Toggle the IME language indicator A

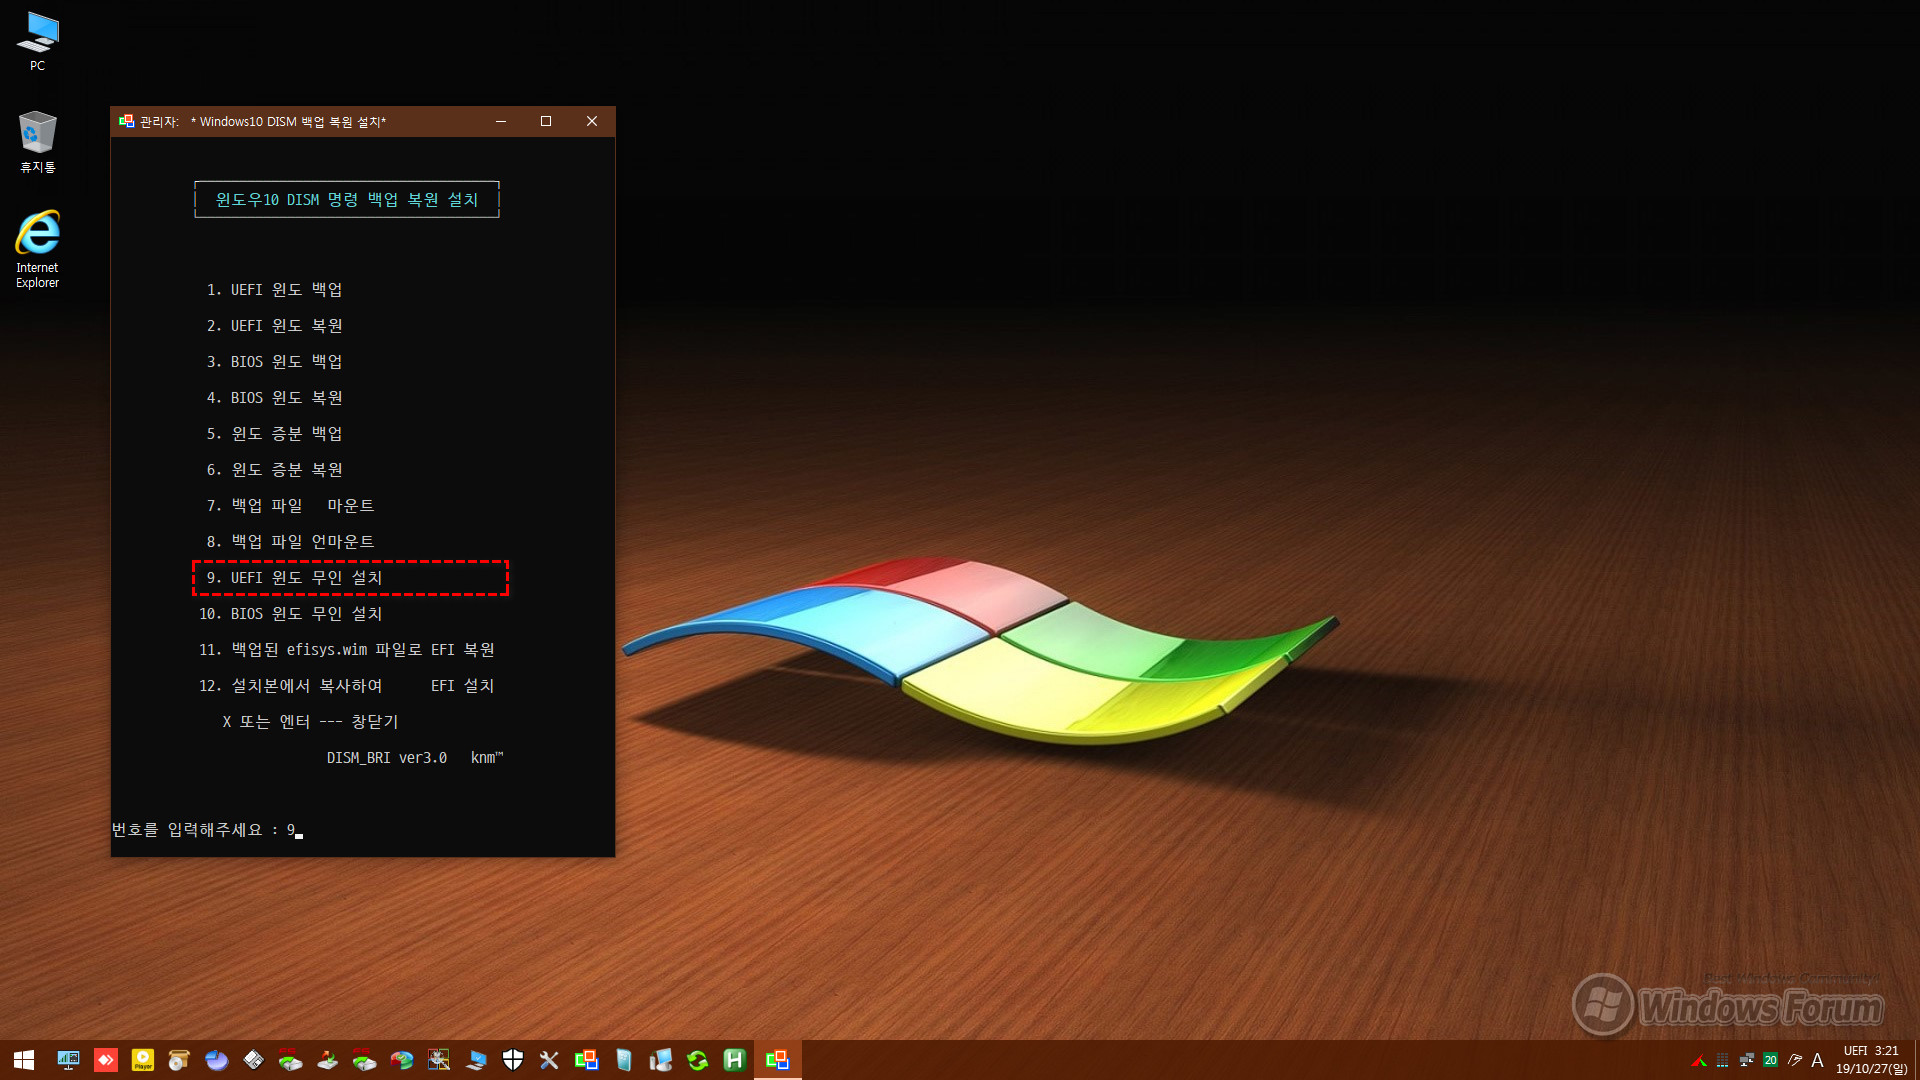1818,1061
